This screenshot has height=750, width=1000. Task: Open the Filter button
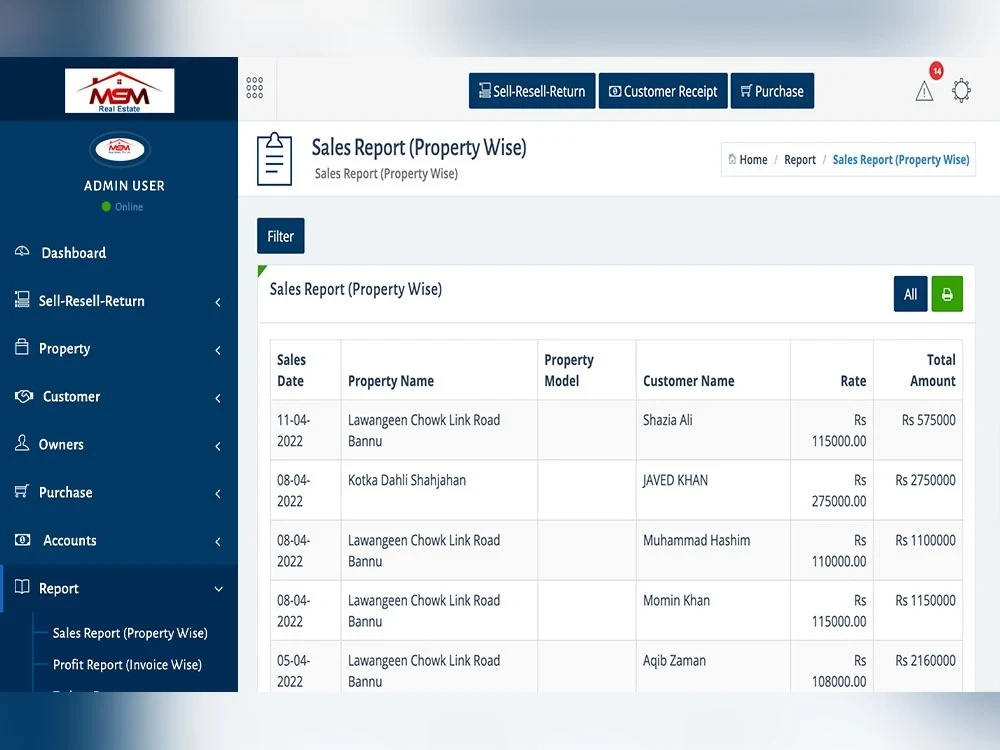(281, 236)
